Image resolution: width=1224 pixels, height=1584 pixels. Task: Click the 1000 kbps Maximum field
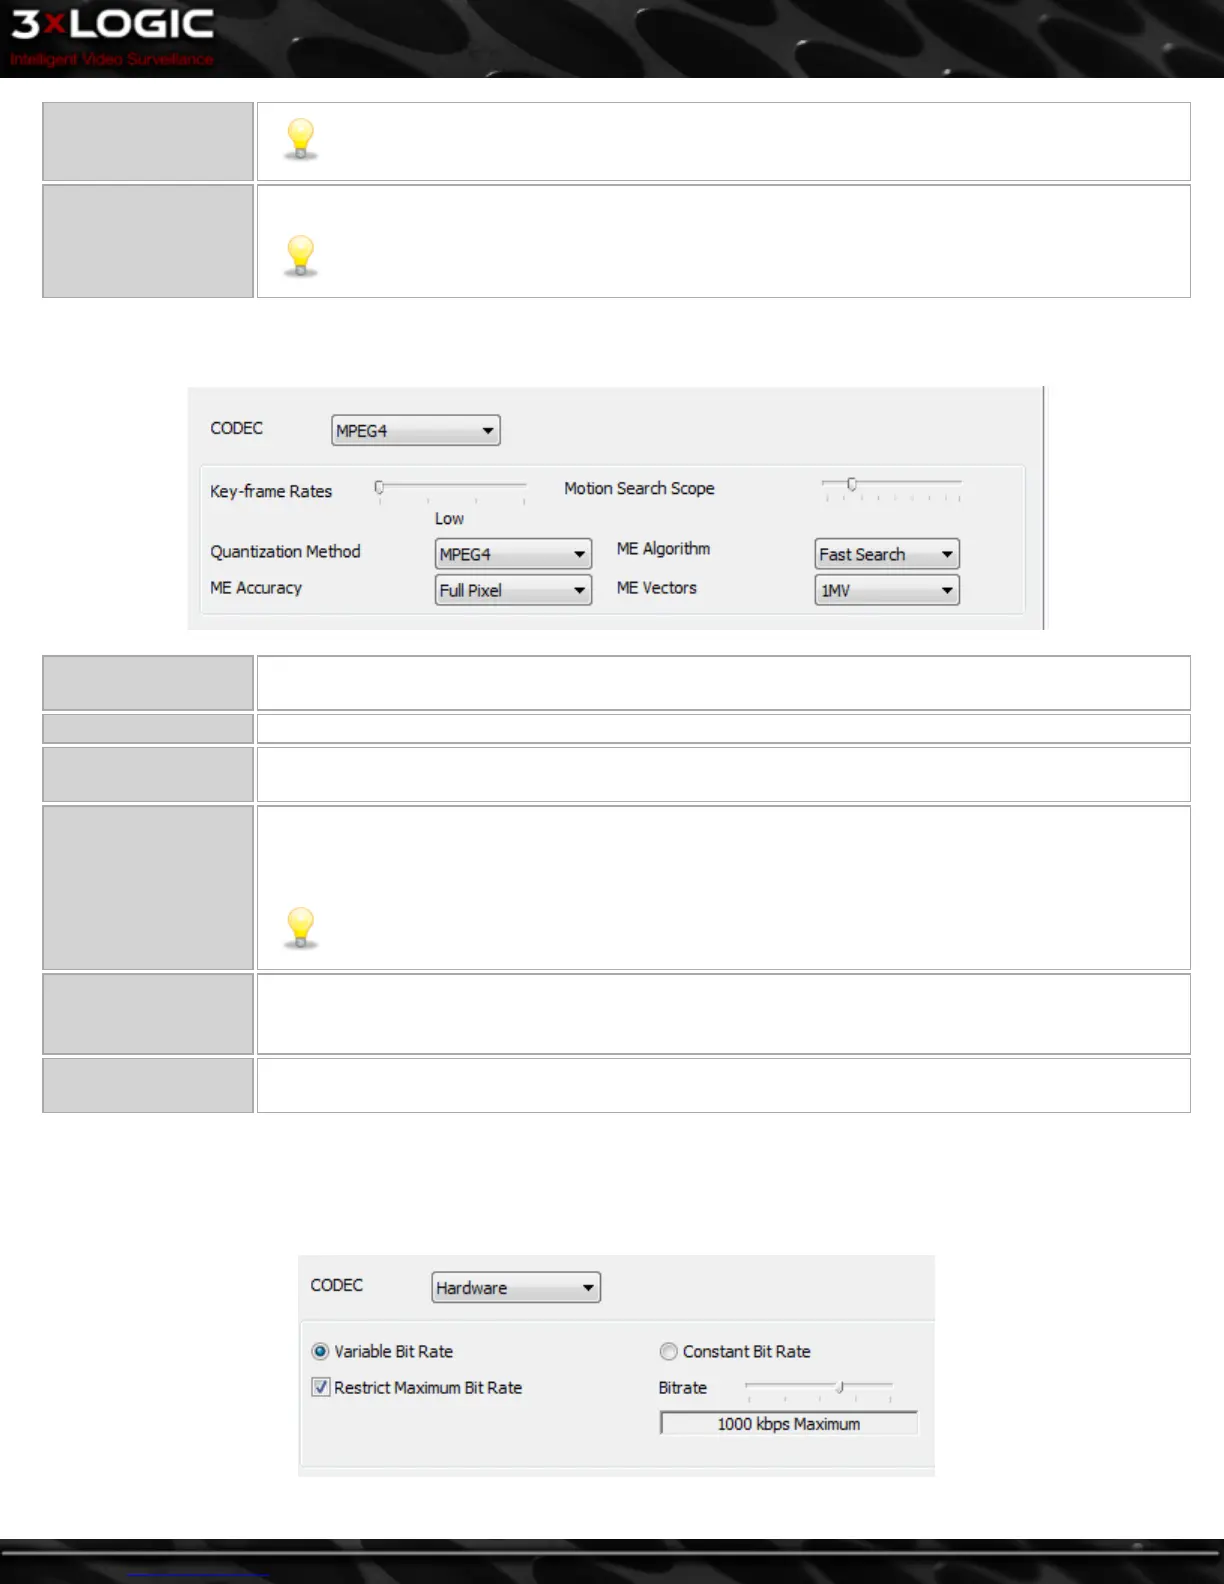pos(789,1424)
